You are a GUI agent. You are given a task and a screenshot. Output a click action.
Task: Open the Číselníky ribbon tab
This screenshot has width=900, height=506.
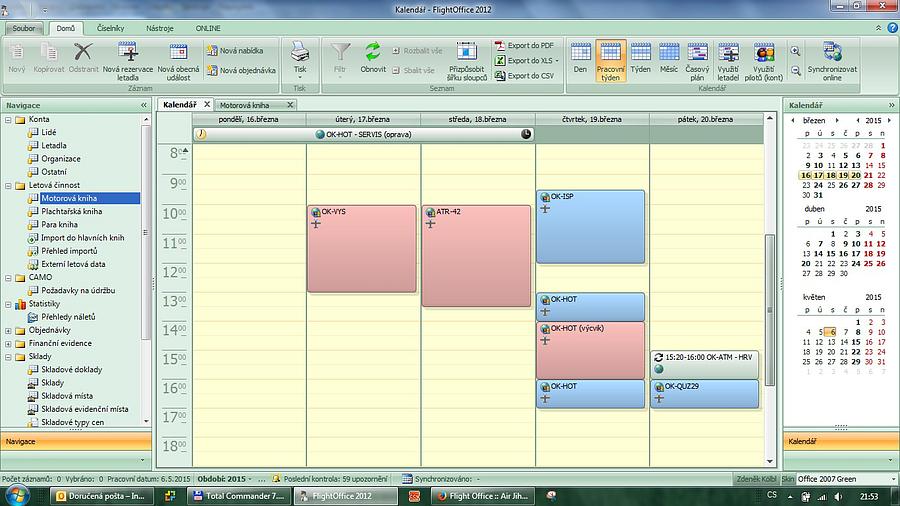click(112, 29)
